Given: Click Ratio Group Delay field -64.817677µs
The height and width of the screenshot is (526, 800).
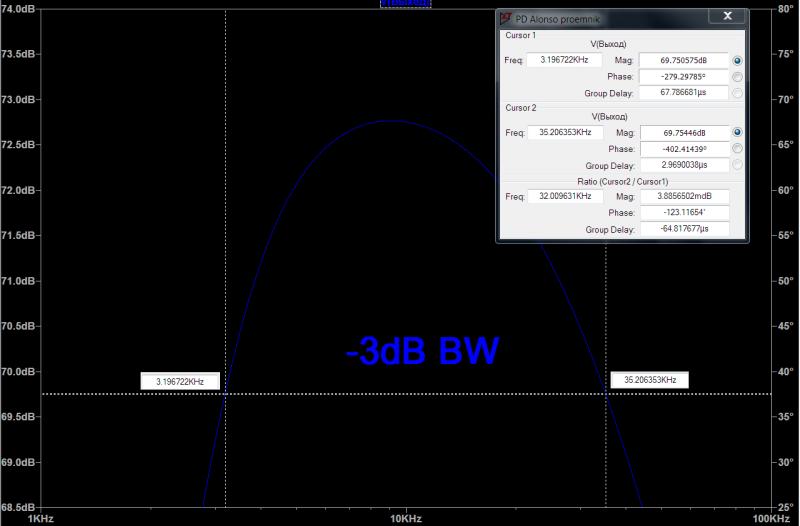Looking at the screenshot, I should (685, 229).
